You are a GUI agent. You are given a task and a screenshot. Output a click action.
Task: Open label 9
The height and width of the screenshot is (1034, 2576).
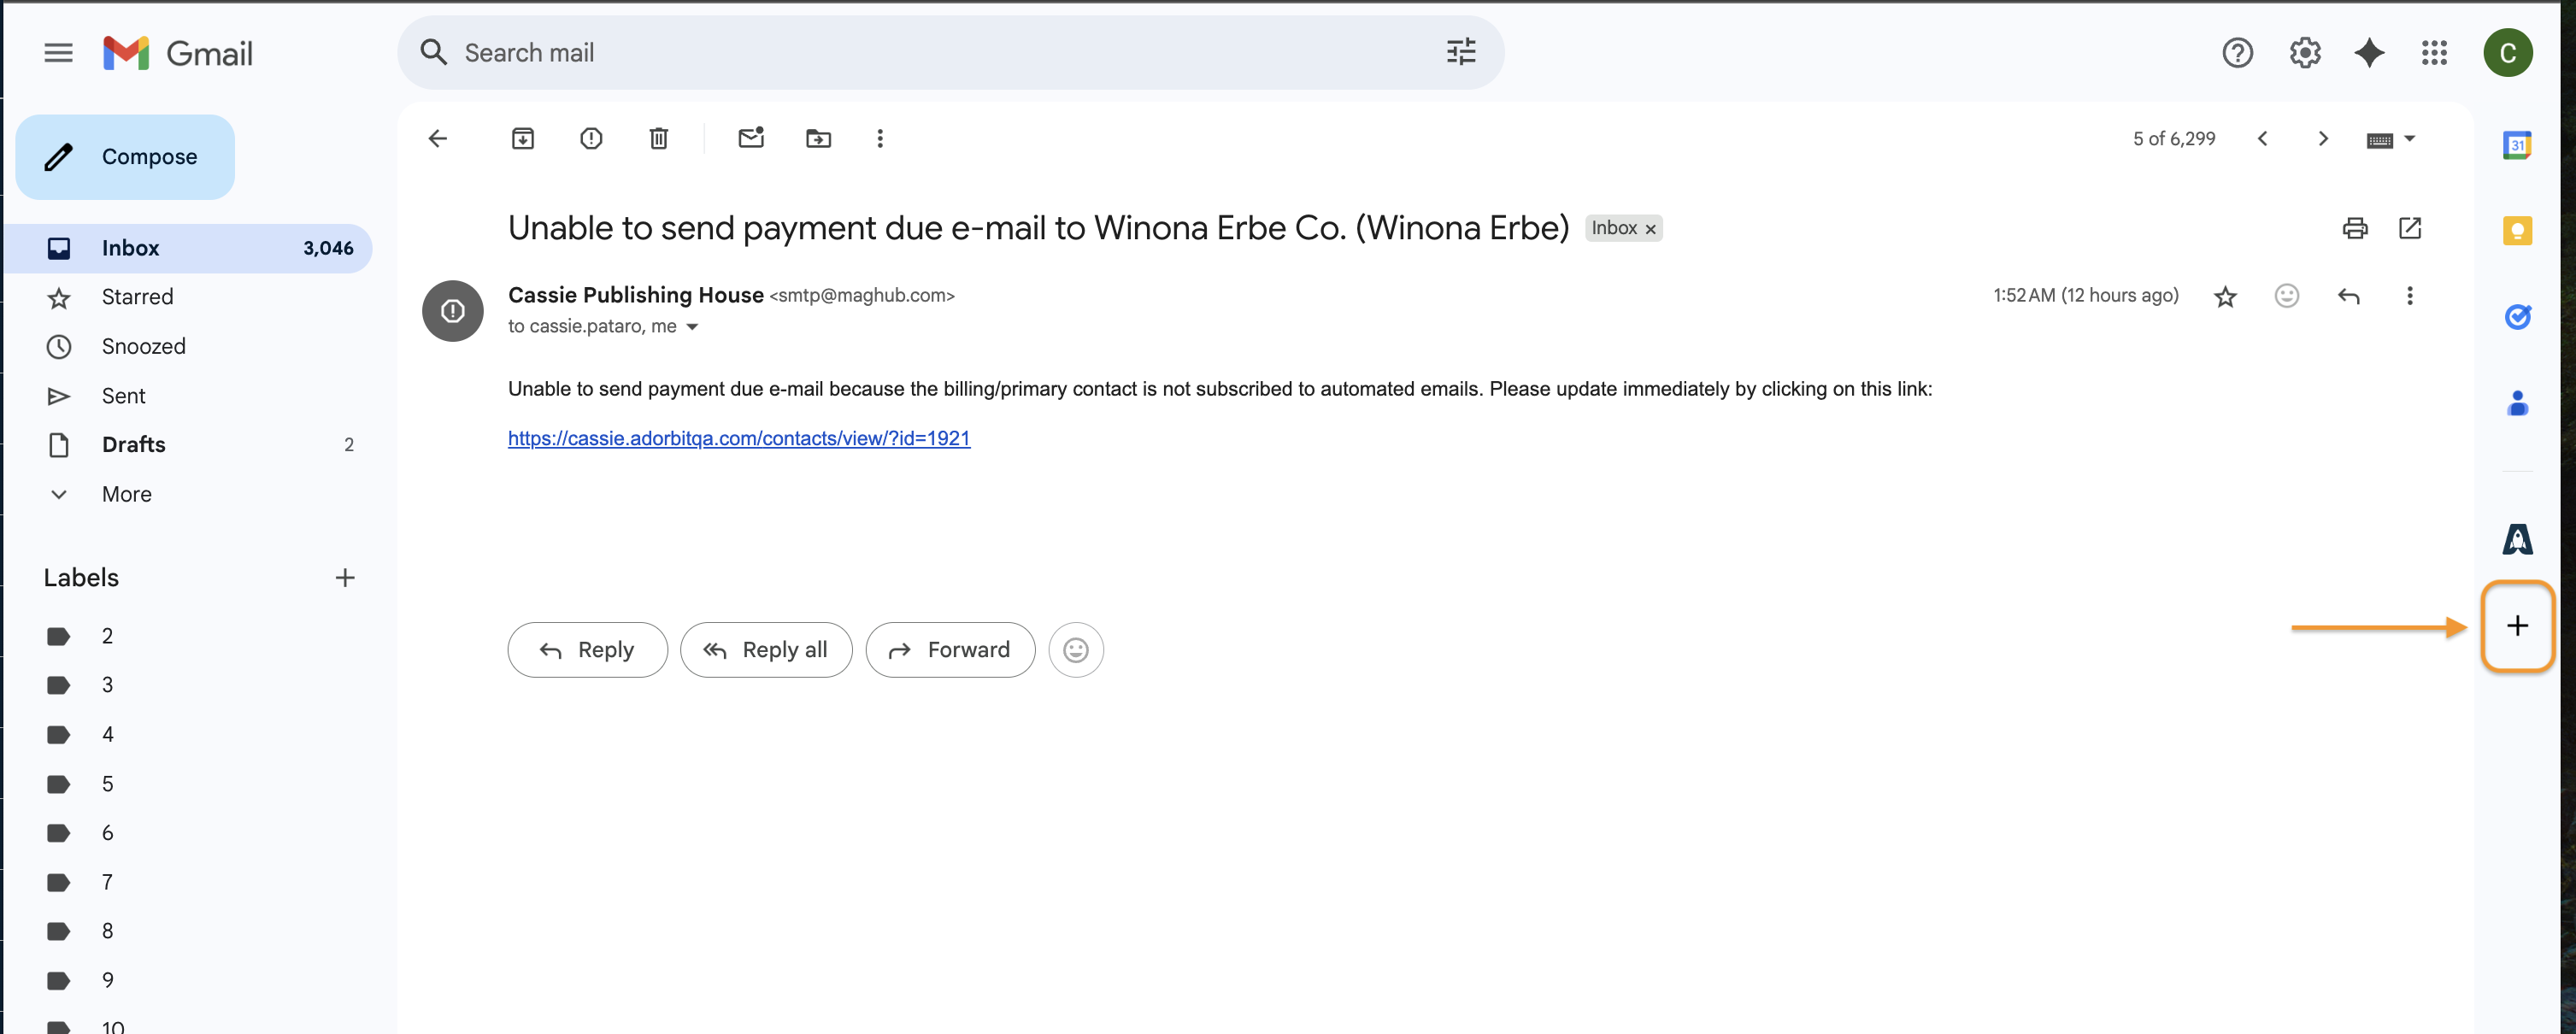click(x=188, y=980)
